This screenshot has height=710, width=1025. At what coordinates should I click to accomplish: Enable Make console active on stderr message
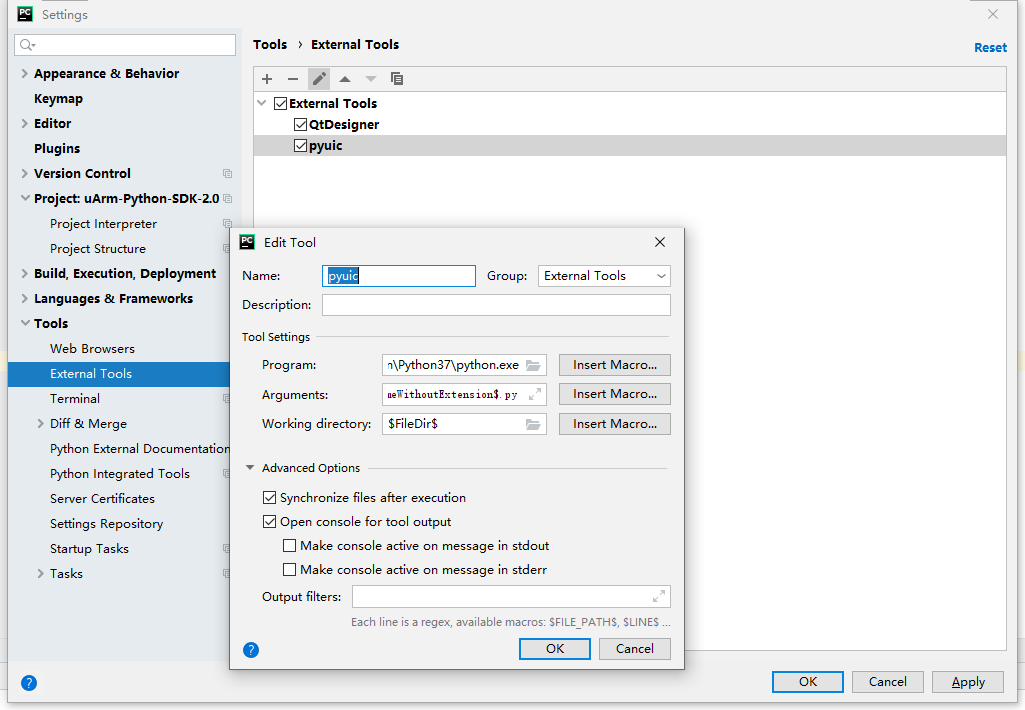coord(290,570)
